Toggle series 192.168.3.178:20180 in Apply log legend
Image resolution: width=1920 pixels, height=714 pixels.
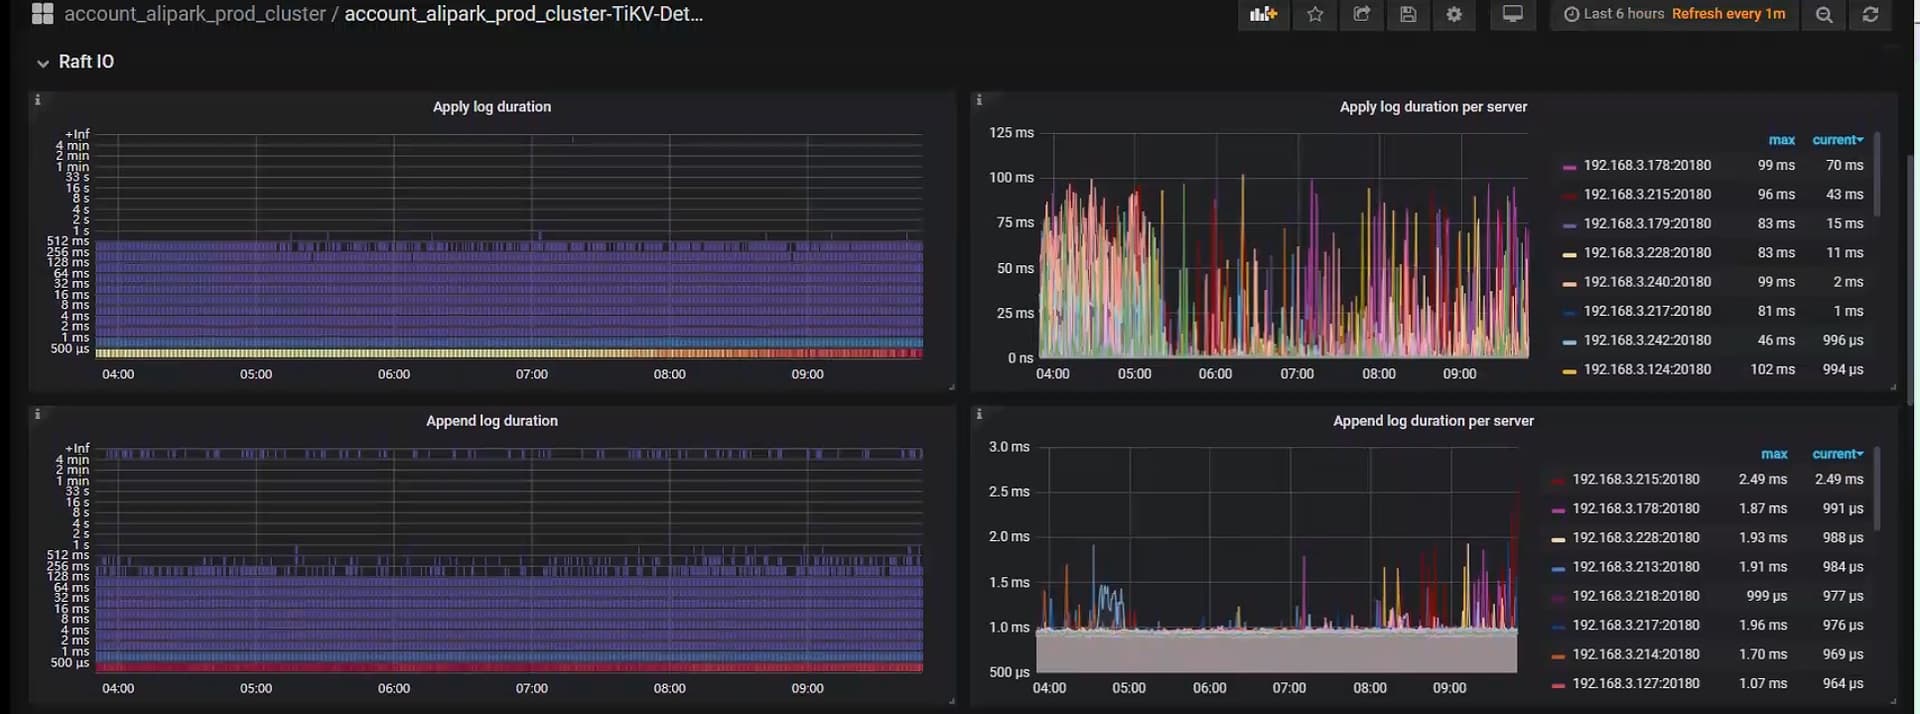click(1646, 165)
